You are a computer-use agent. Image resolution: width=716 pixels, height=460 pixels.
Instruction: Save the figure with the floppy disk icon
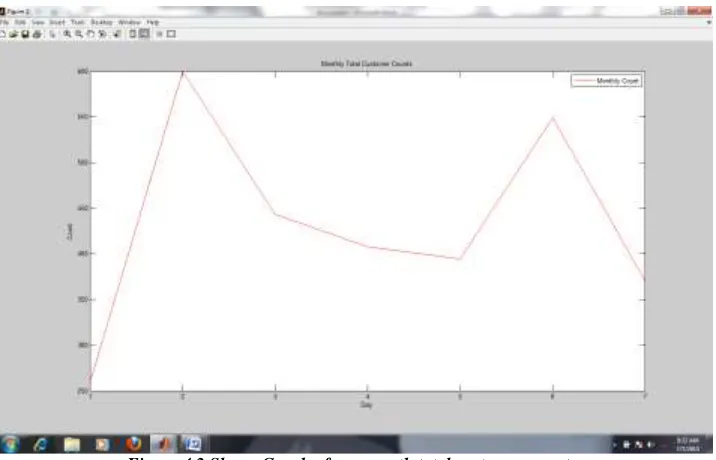tap(25, 34)
